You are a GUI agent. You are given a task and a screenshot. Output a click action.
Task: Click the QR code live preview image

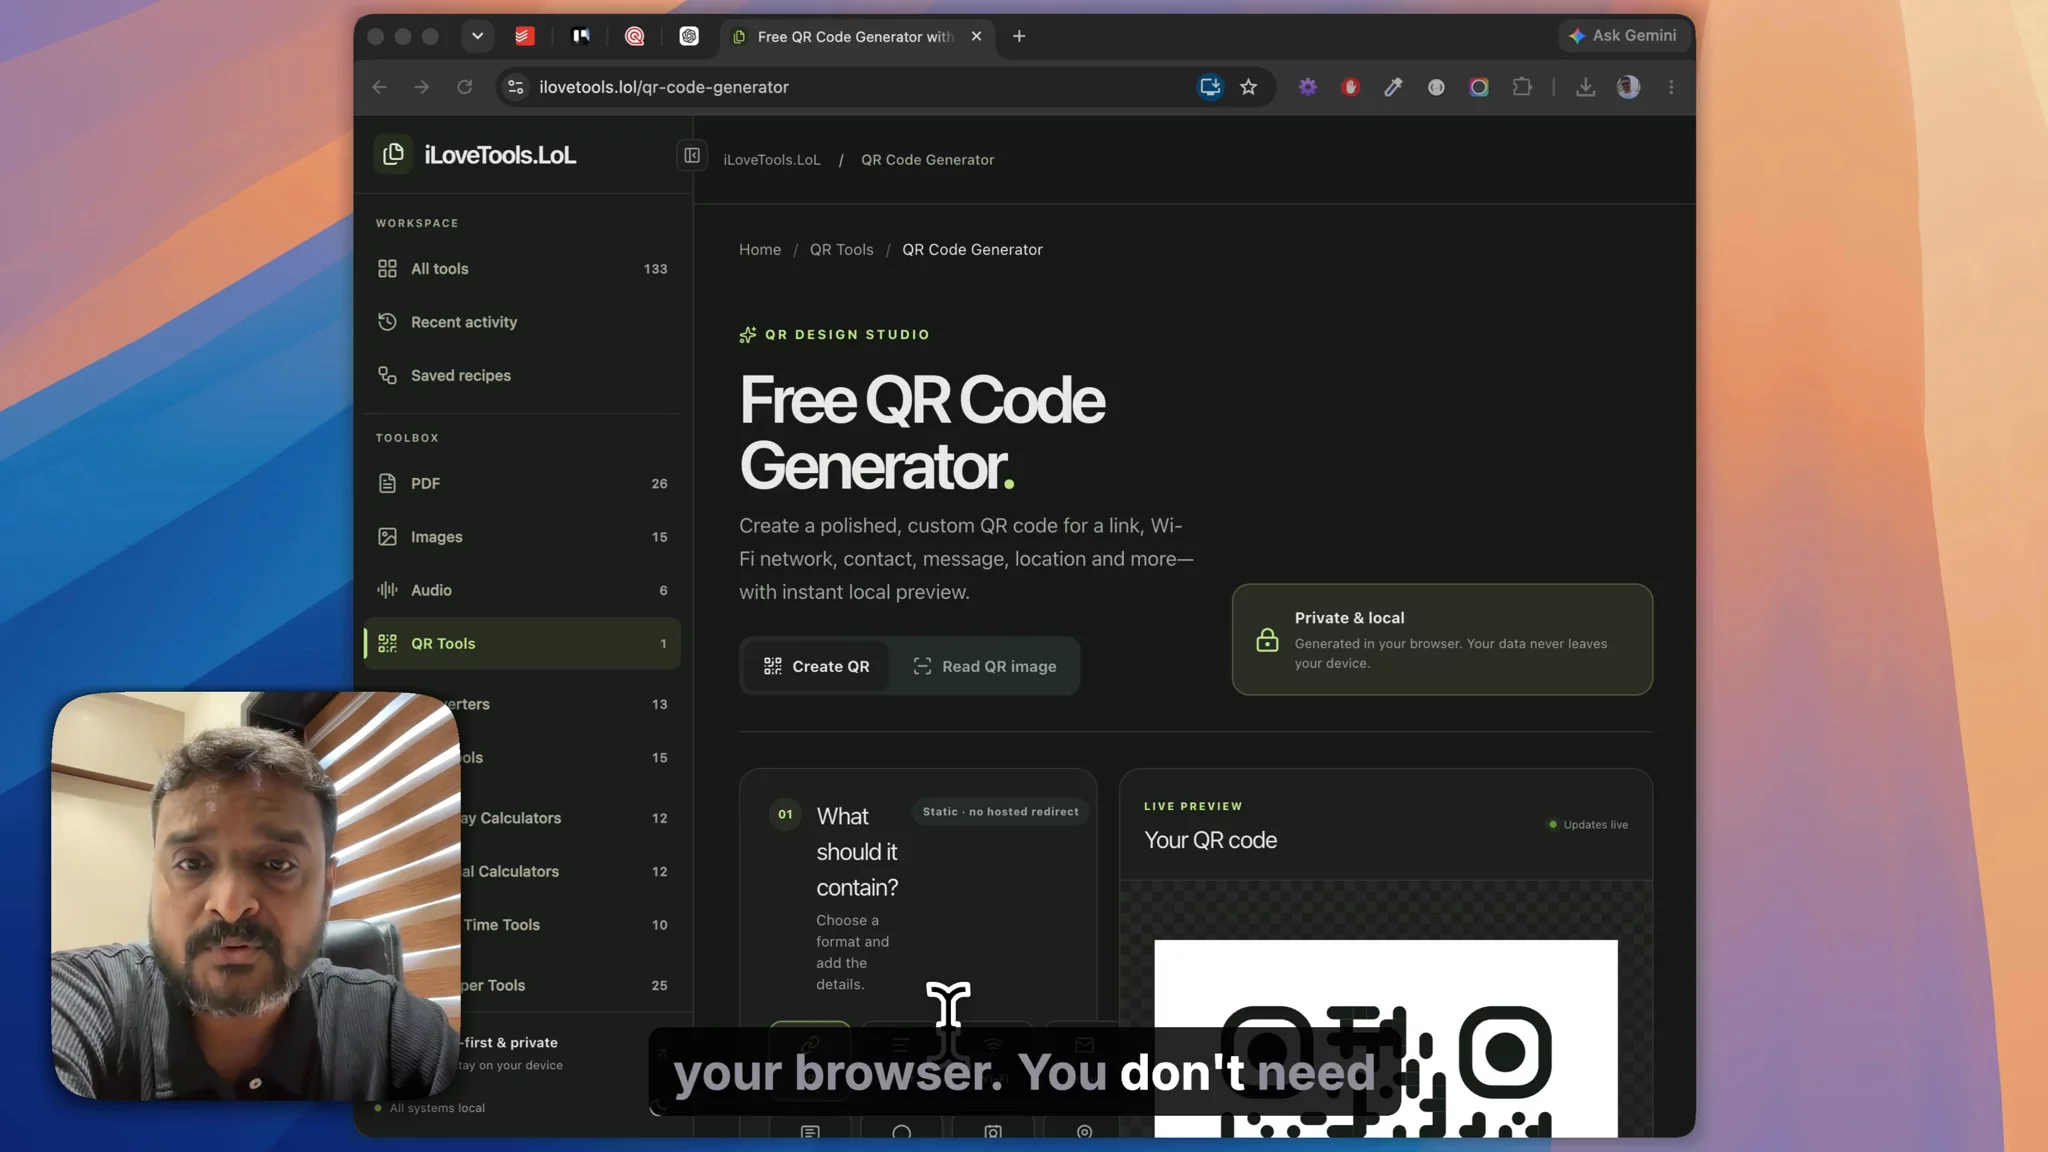[x=1386, y=1038]
